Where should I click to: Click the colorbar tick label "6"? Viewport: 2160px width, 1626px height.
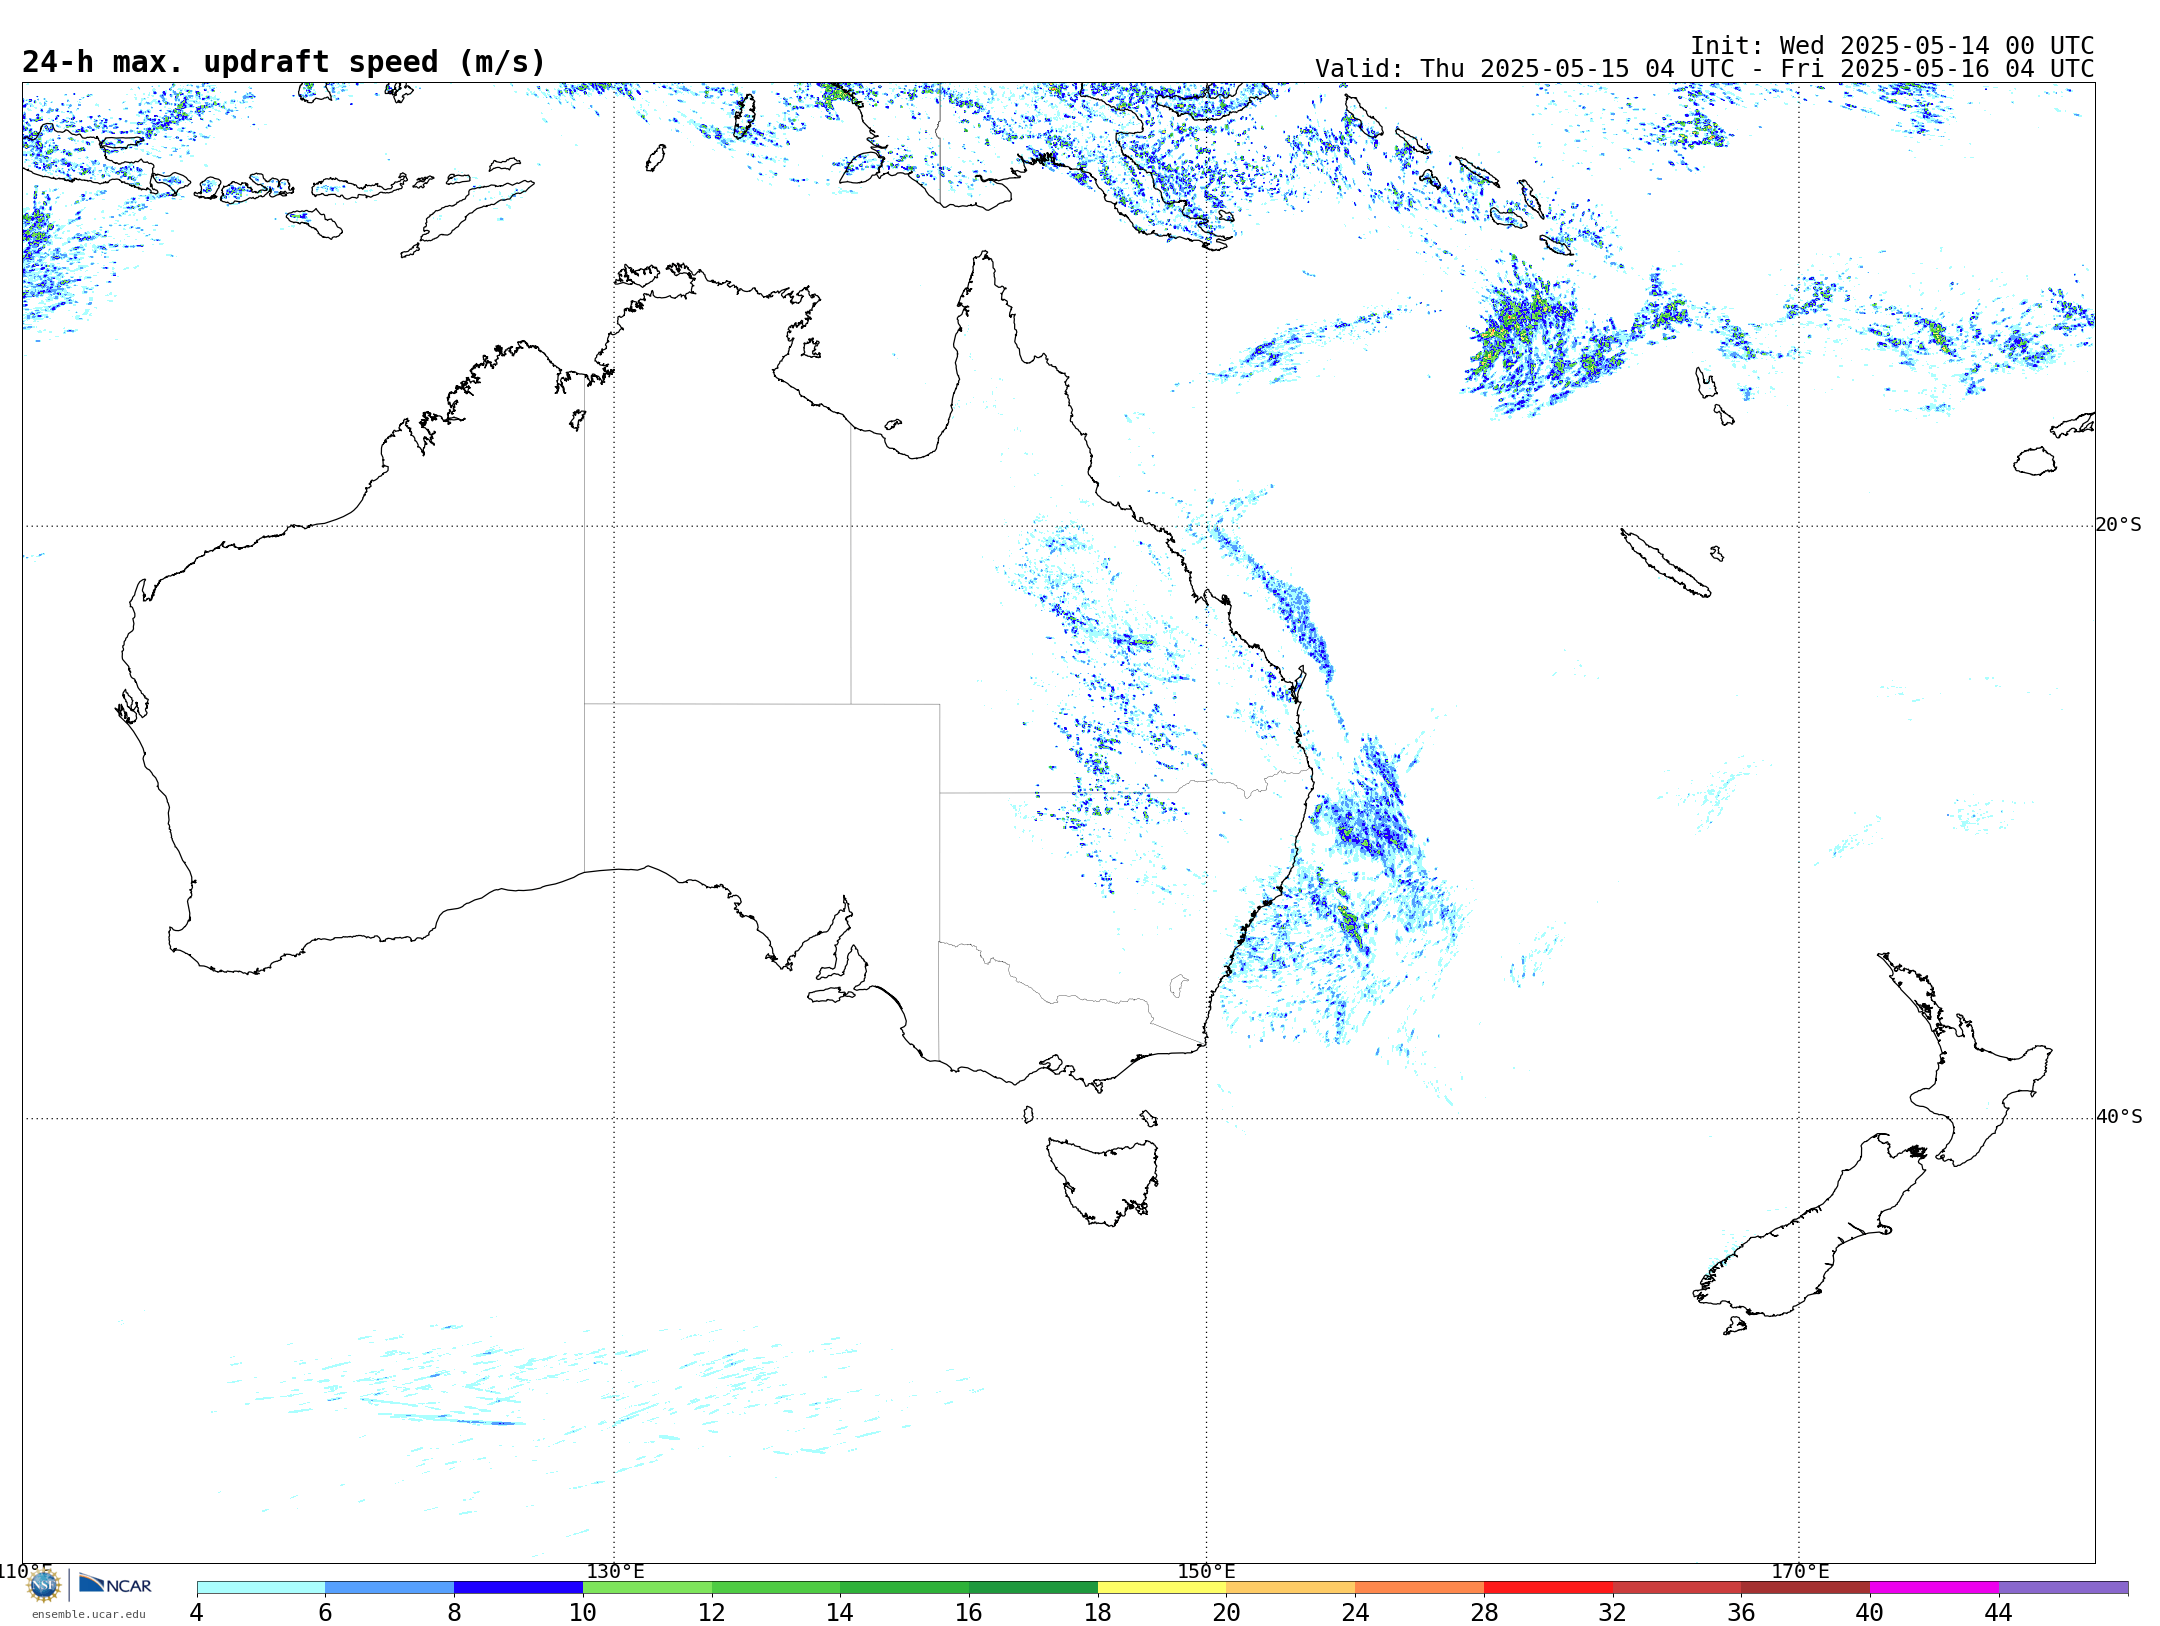tap(325, 1613)
